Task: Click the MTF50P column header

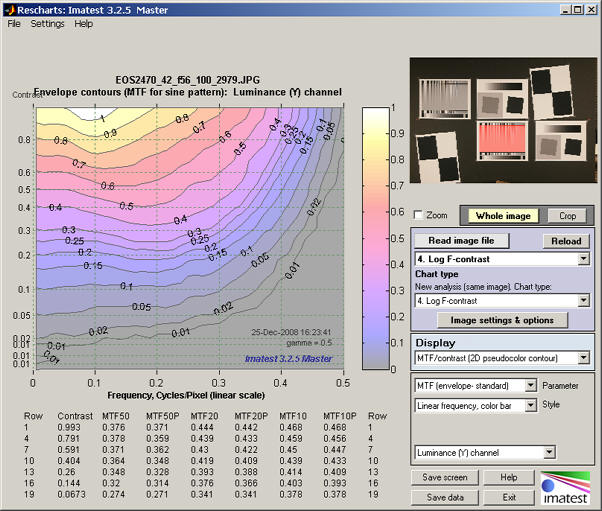Action: pyautogui.click(x=163, y=416)
